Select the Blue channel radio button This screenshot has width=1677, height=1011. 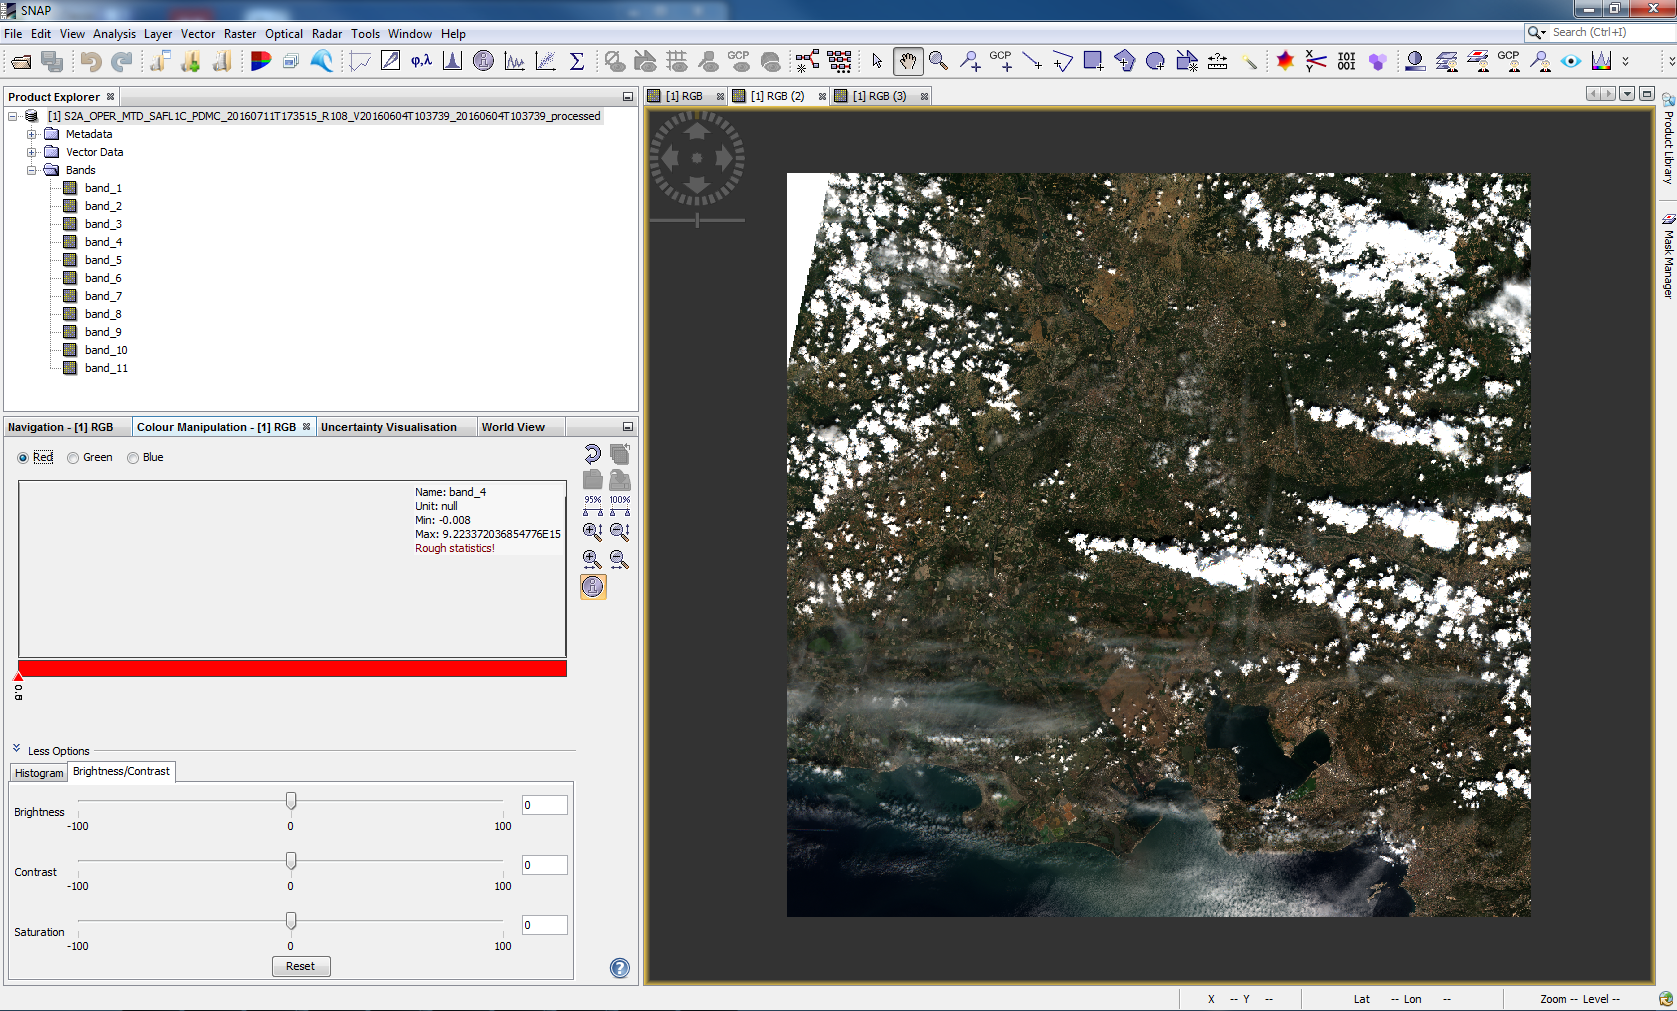[x=133, y=457]
